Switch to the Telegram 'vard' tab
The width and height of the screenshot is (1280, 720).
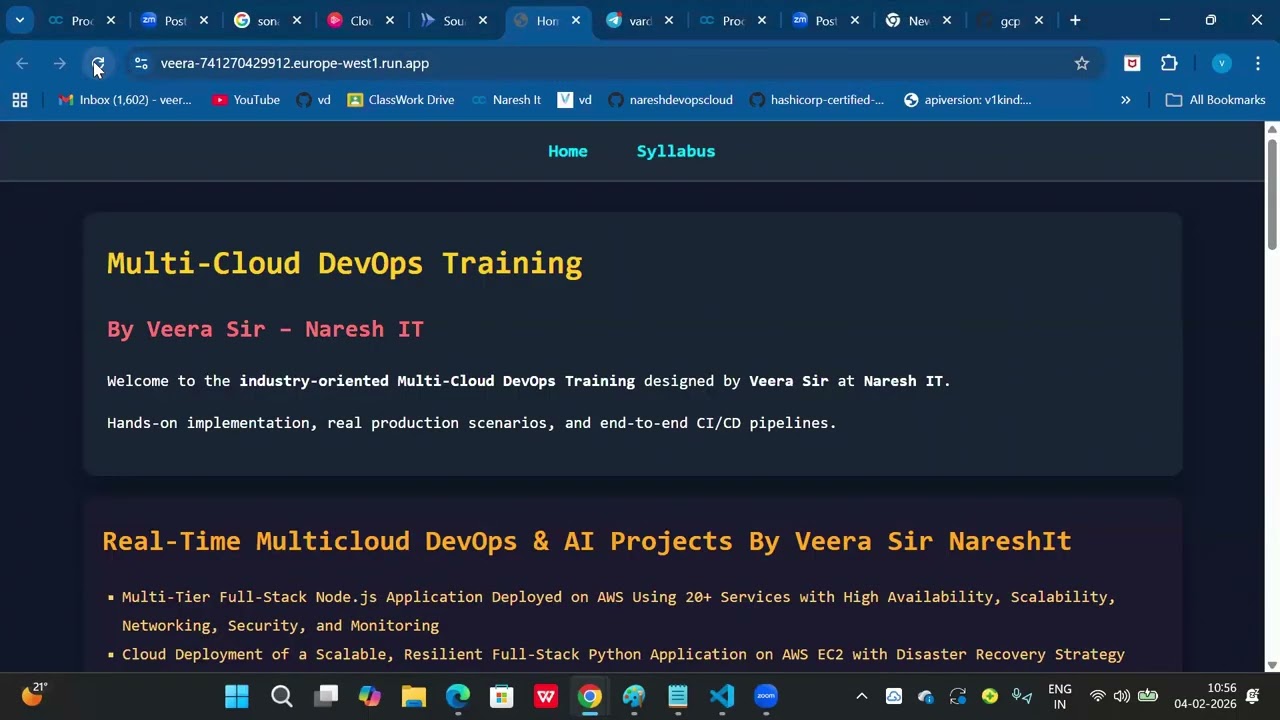coord(638,20)
